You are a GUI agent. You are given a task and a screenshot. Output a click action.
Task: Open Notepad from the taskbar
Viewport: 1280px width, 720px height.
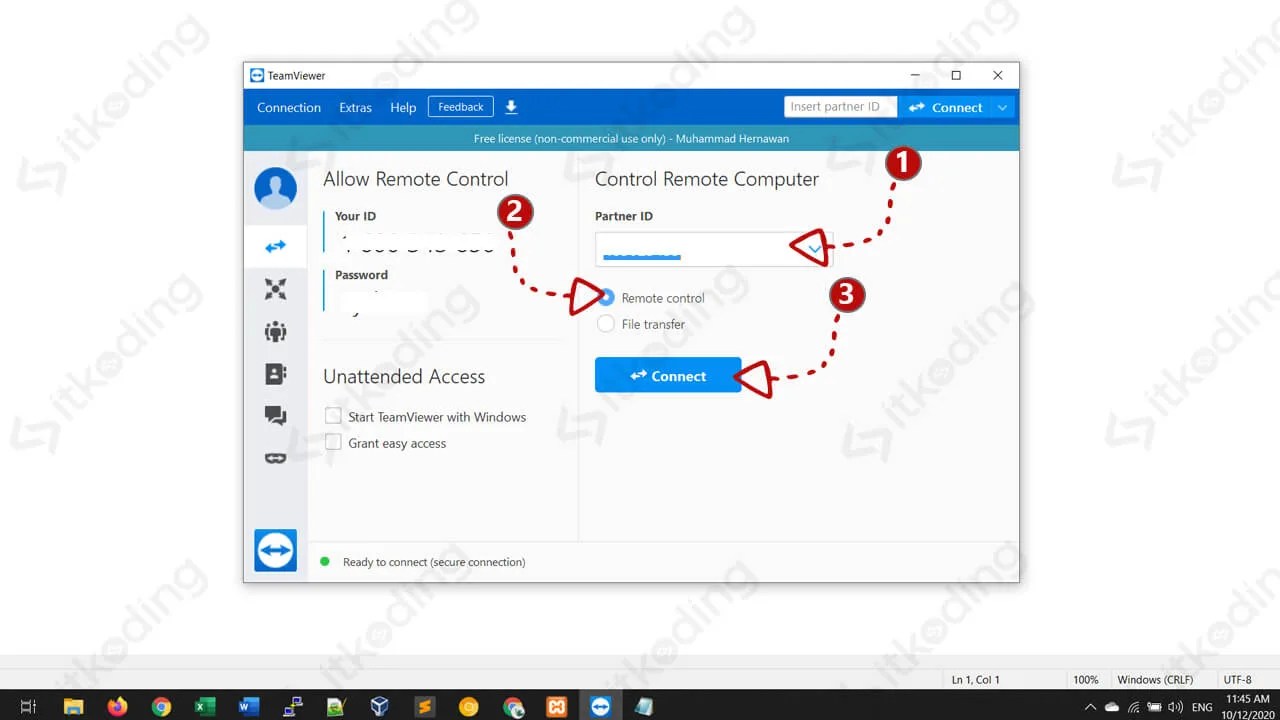644,706
